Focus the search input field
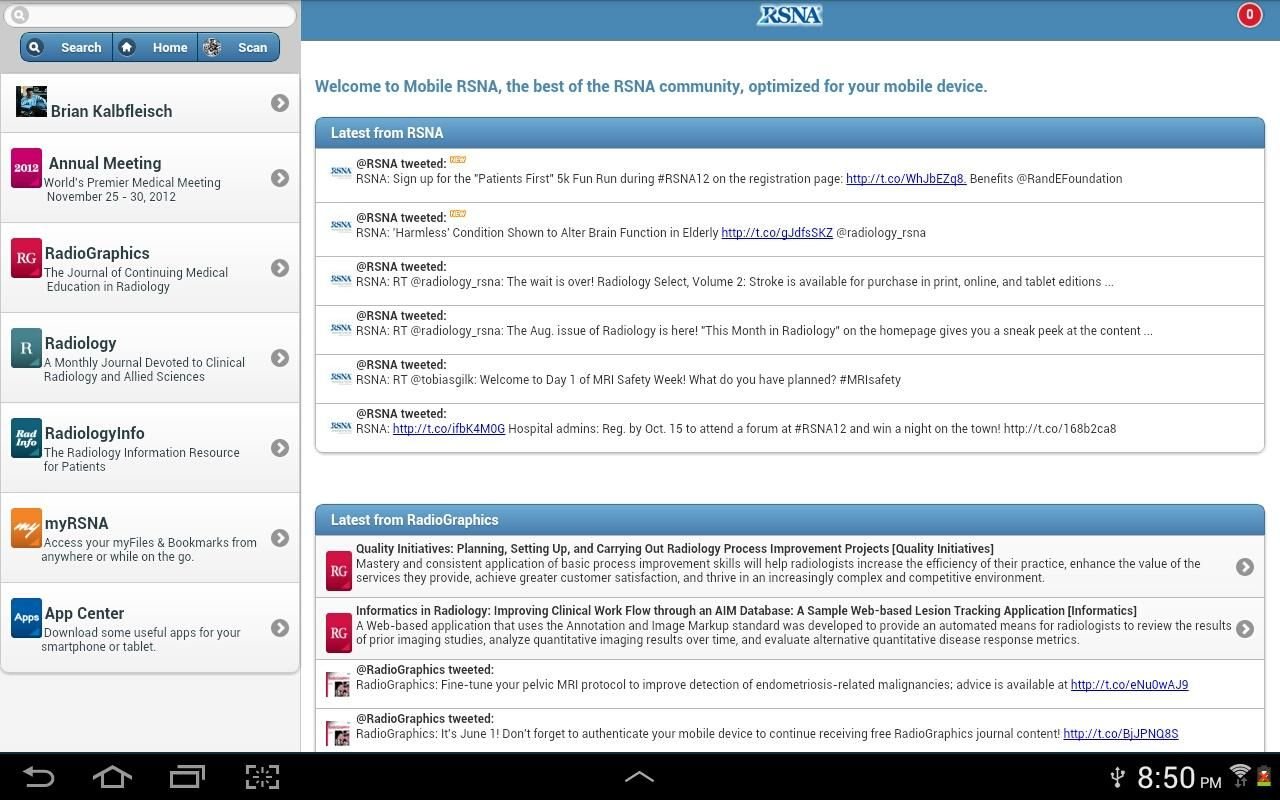Screen dimensions: 1280x800 click(x=150, y=15)
